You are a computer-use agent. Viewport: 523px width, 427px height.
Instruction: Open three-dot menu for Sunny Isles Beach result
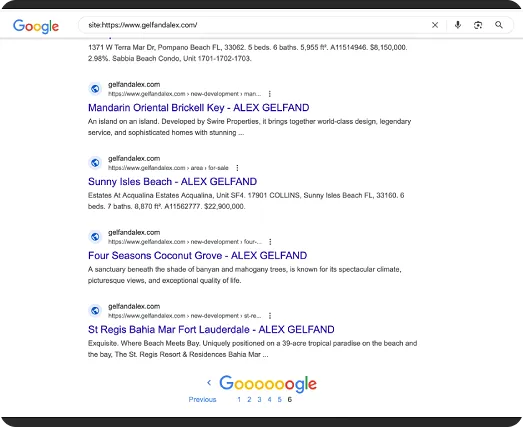coord(237,168)
